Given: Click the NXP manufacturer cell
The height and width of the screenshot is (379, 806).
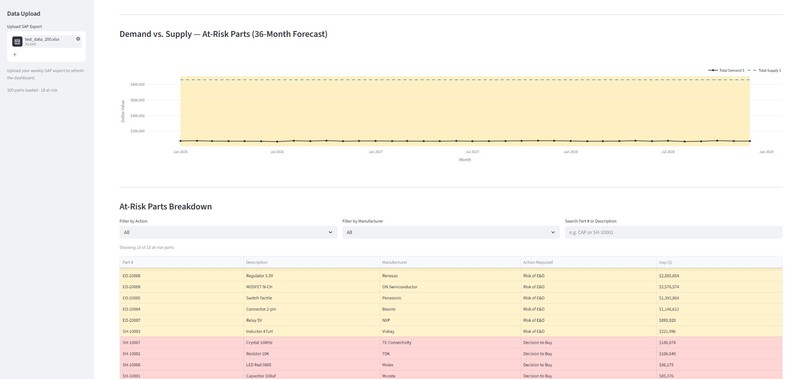Looking at the screenshot, I should pyautogui.click(x=450, y=320).
